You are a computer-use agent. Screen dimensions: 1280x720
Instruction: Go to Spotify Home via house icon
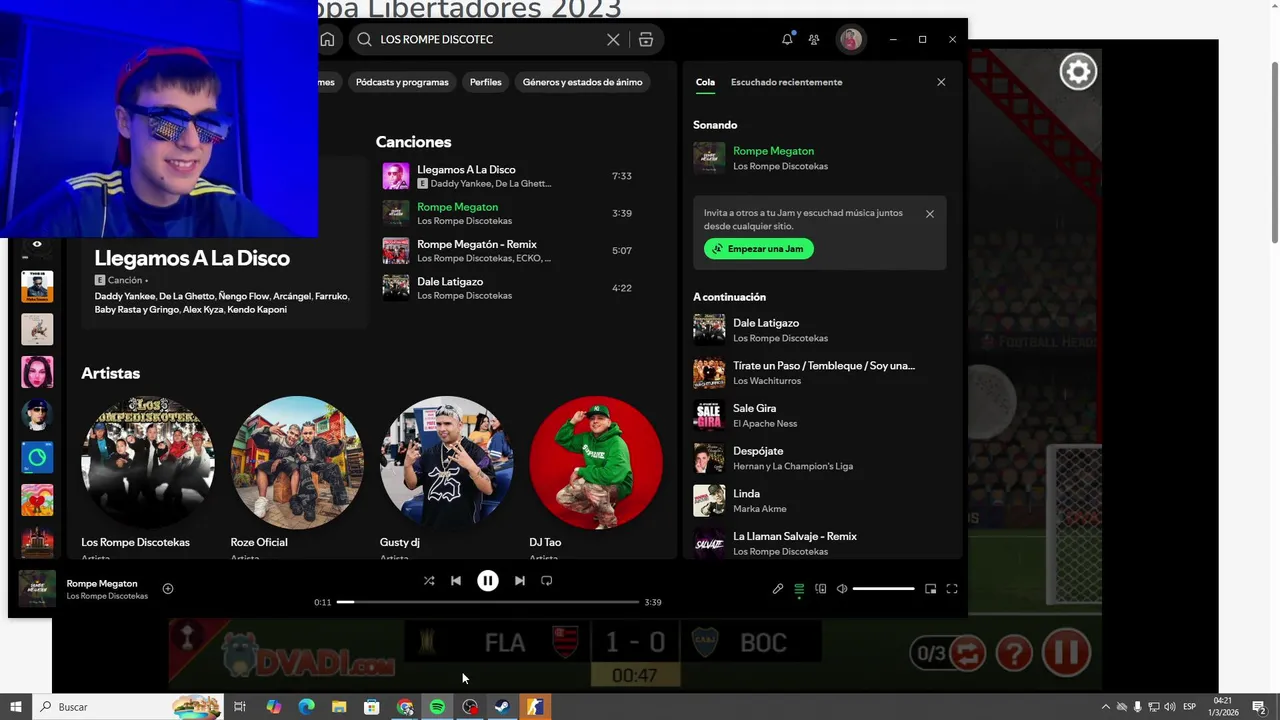click(x=327, y=39)
